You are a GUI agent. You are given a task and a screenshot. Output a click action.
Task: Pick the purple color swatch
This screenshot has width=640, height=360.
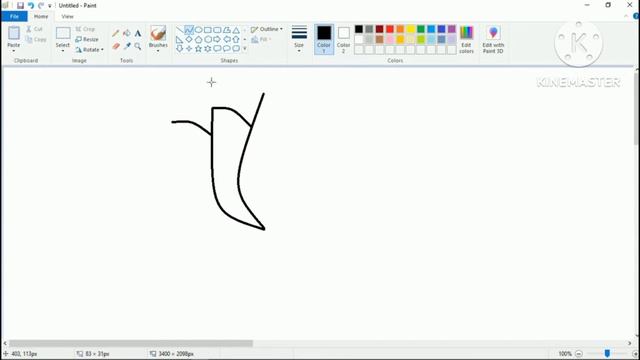tap(452, 29)
